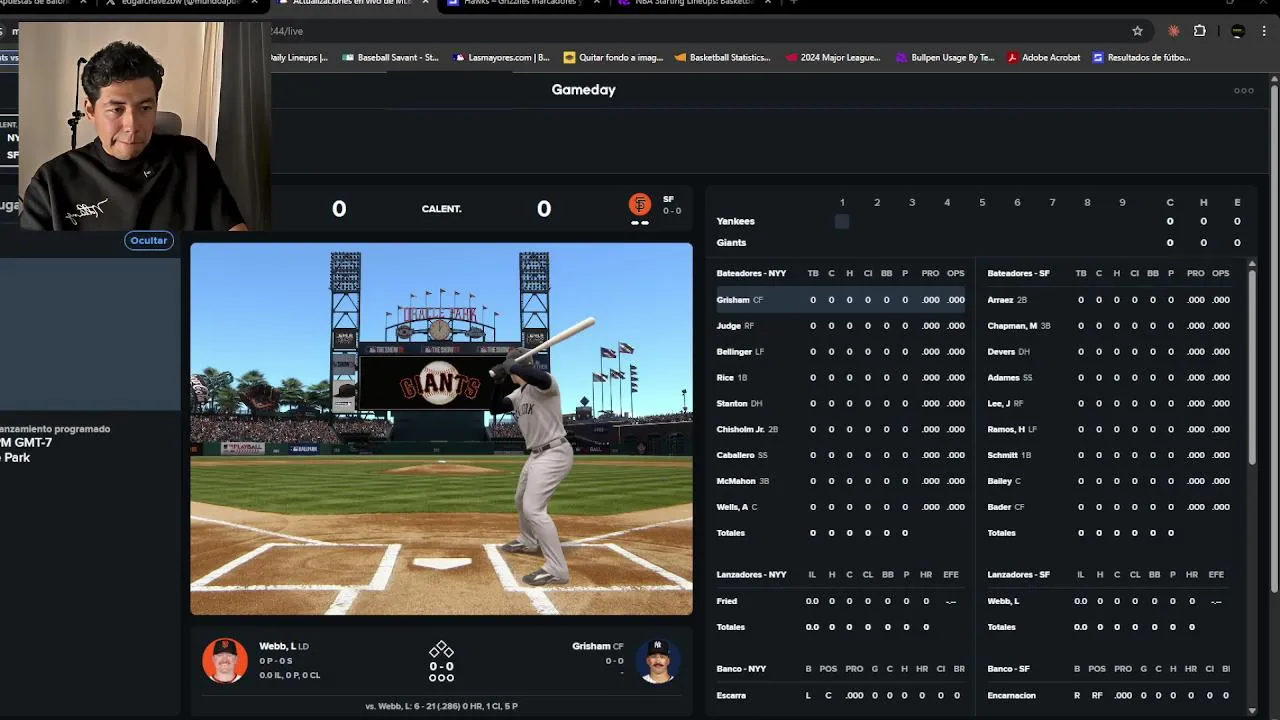Open the Lasmayores.com bookmark
This screenshot has height=720, width=1280.
click(x=502, y=58)
